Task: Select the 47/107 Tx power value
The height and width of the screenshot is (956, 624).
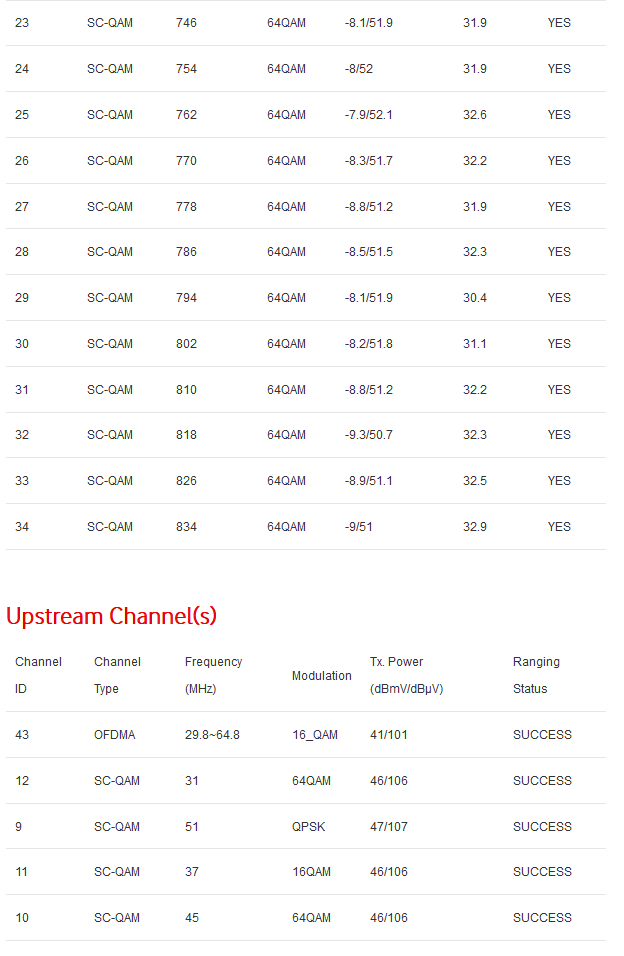Action: coord(389,827)
